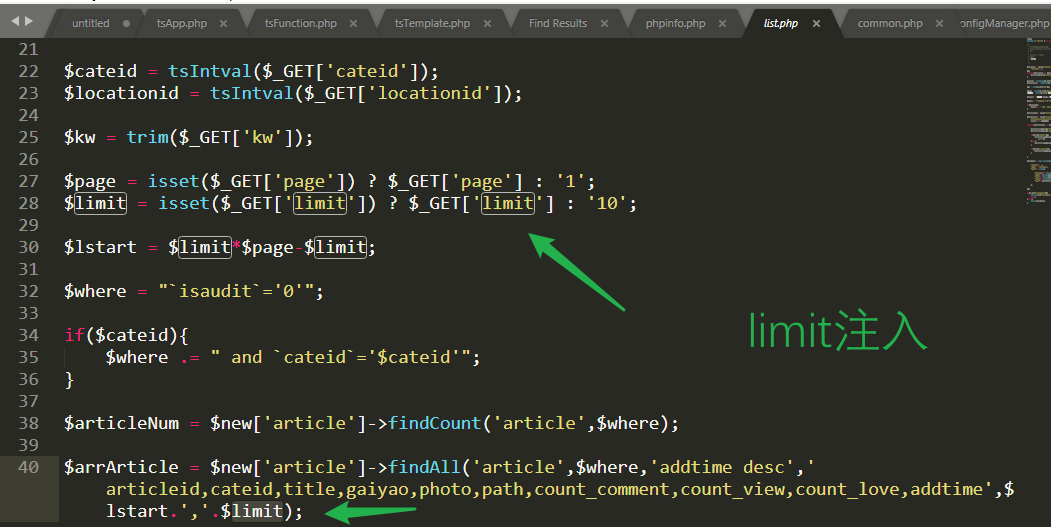Close the tsTemplate.php tab
1051x527 pixels.
tap(487, 23)
